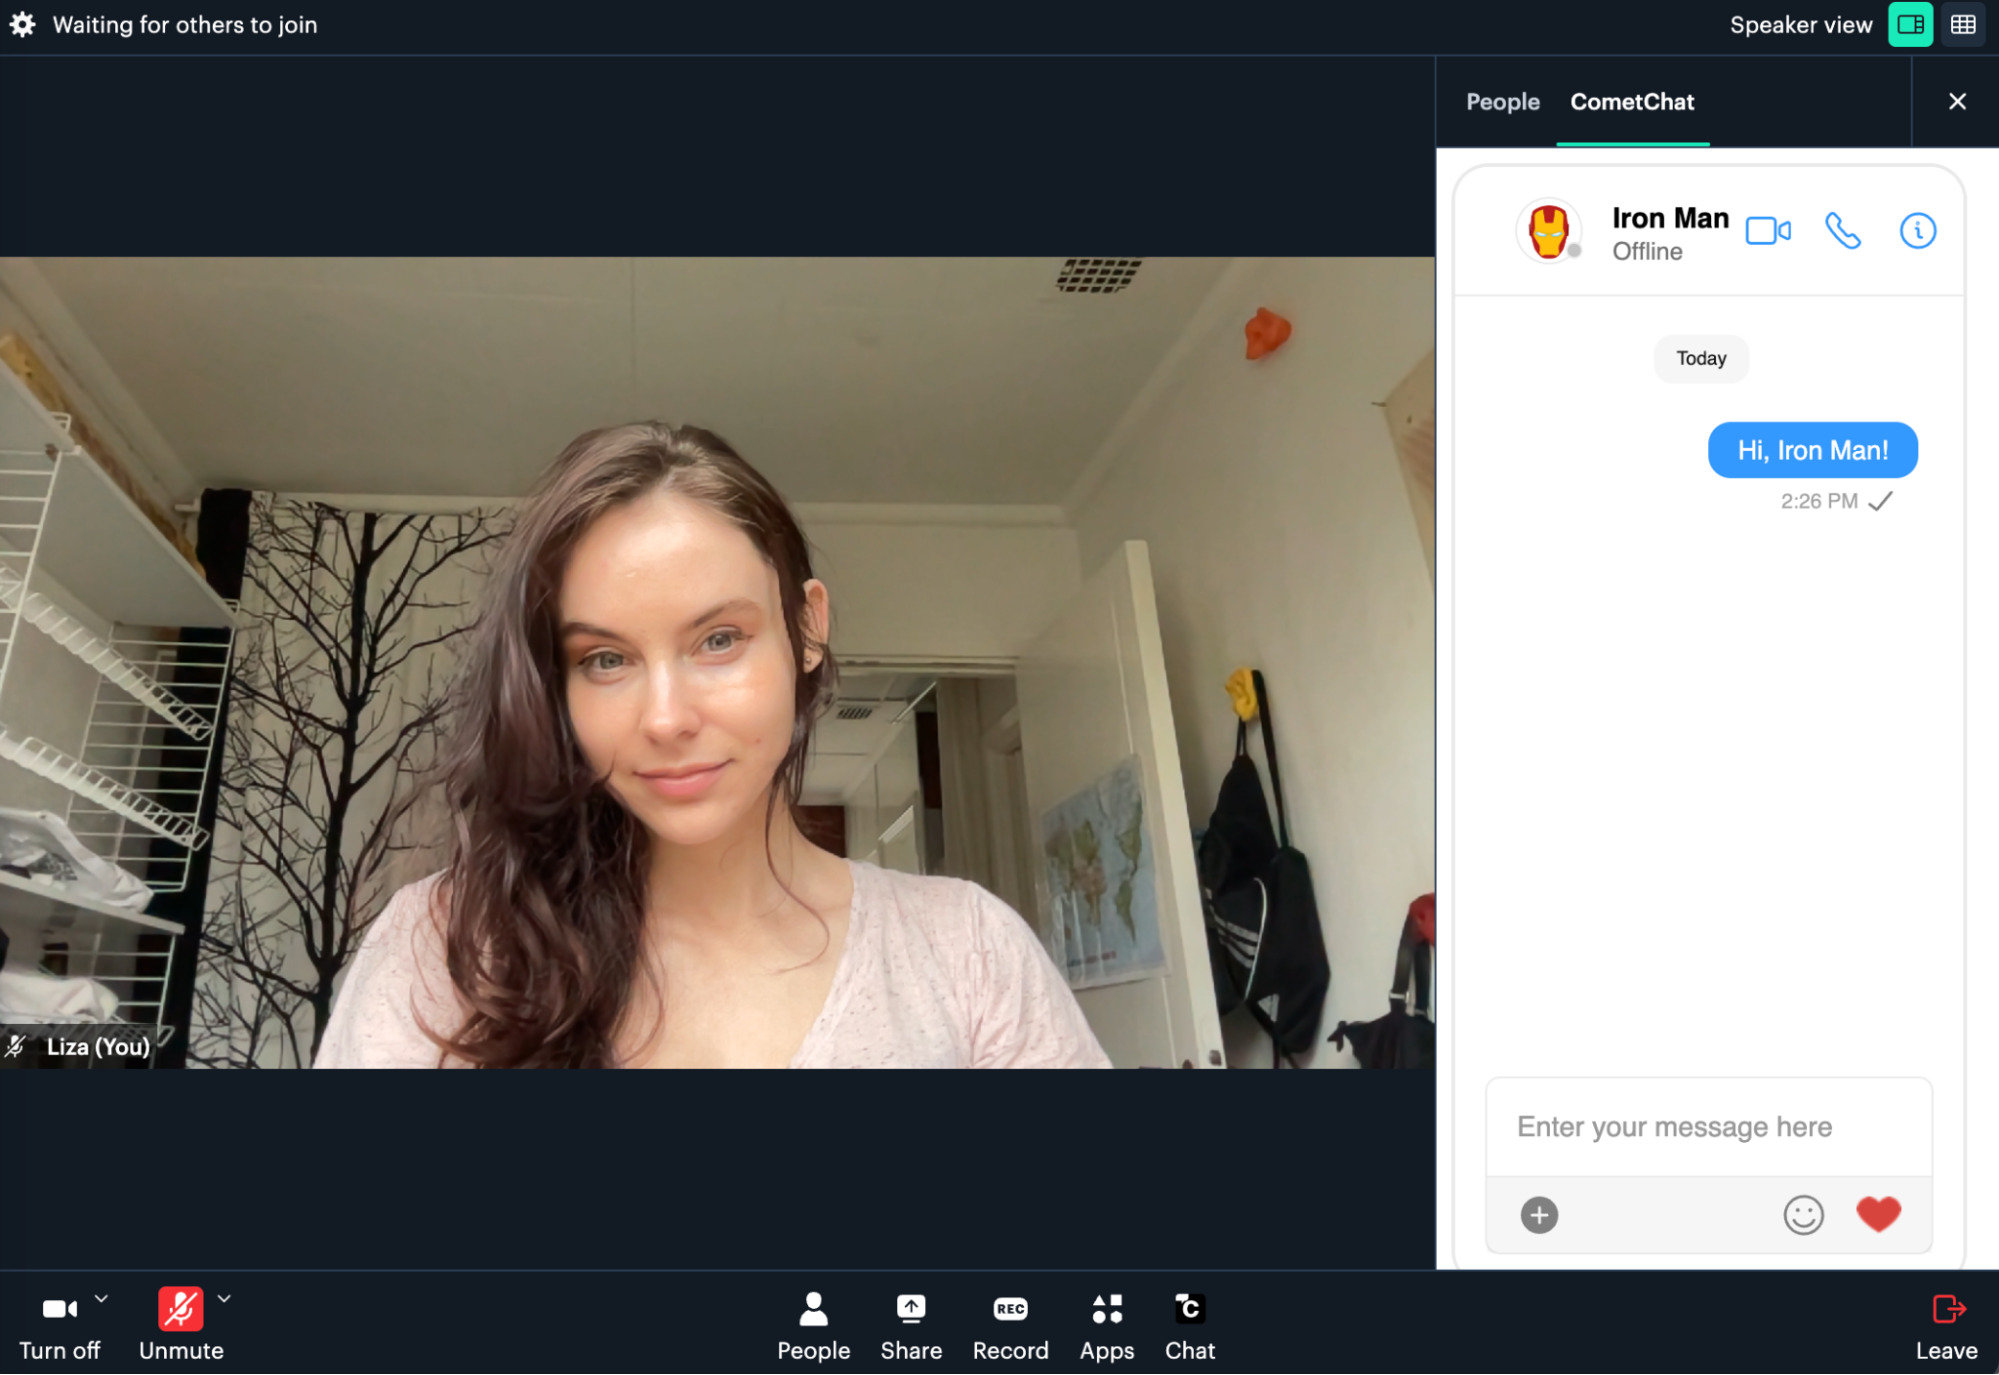Click the Record button in toolbar
This screenshot has height=1375, width=1999.
(x=1009, y=1323)
